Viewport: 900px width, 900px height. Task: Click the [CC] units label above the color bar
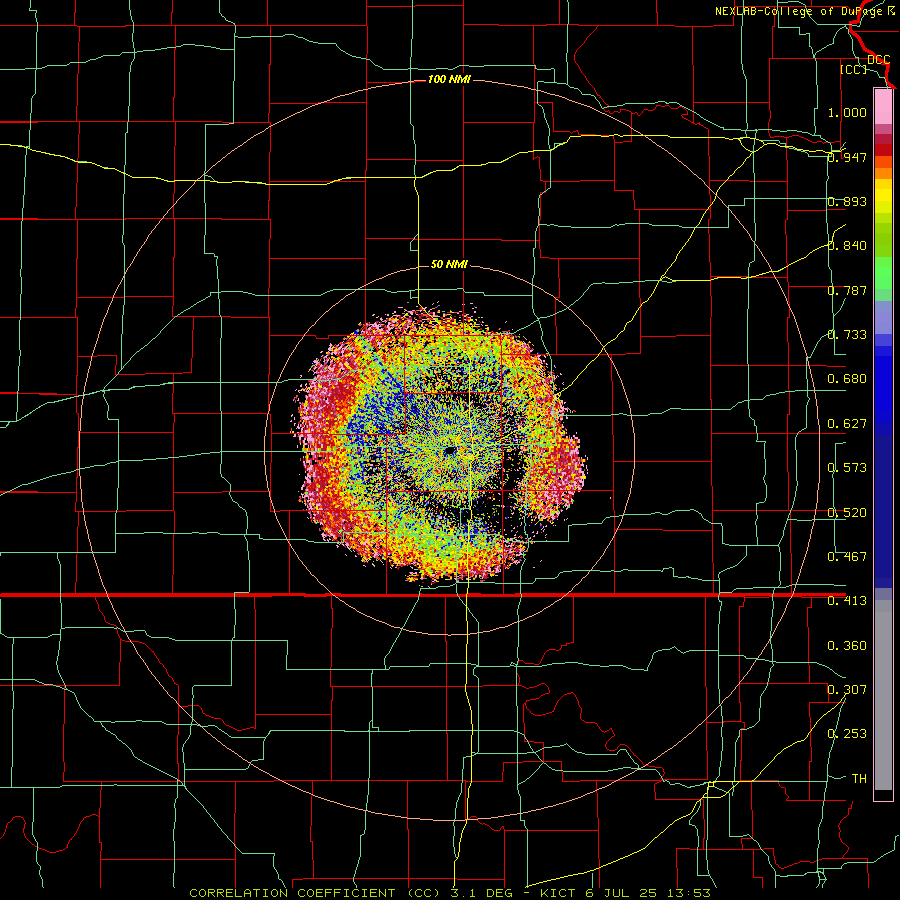pos(853,69)
